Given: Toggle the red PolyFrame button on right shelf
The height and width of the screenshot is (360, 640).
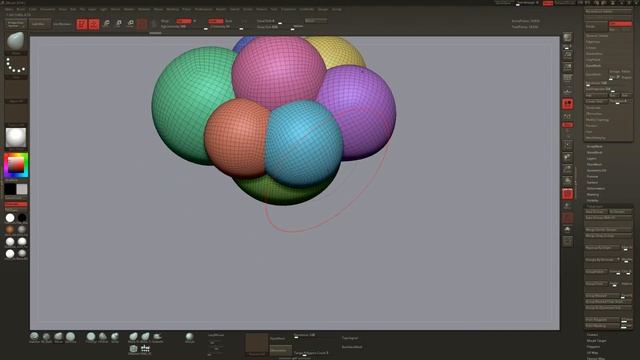Looking at the screenshot, I should 567,194.
